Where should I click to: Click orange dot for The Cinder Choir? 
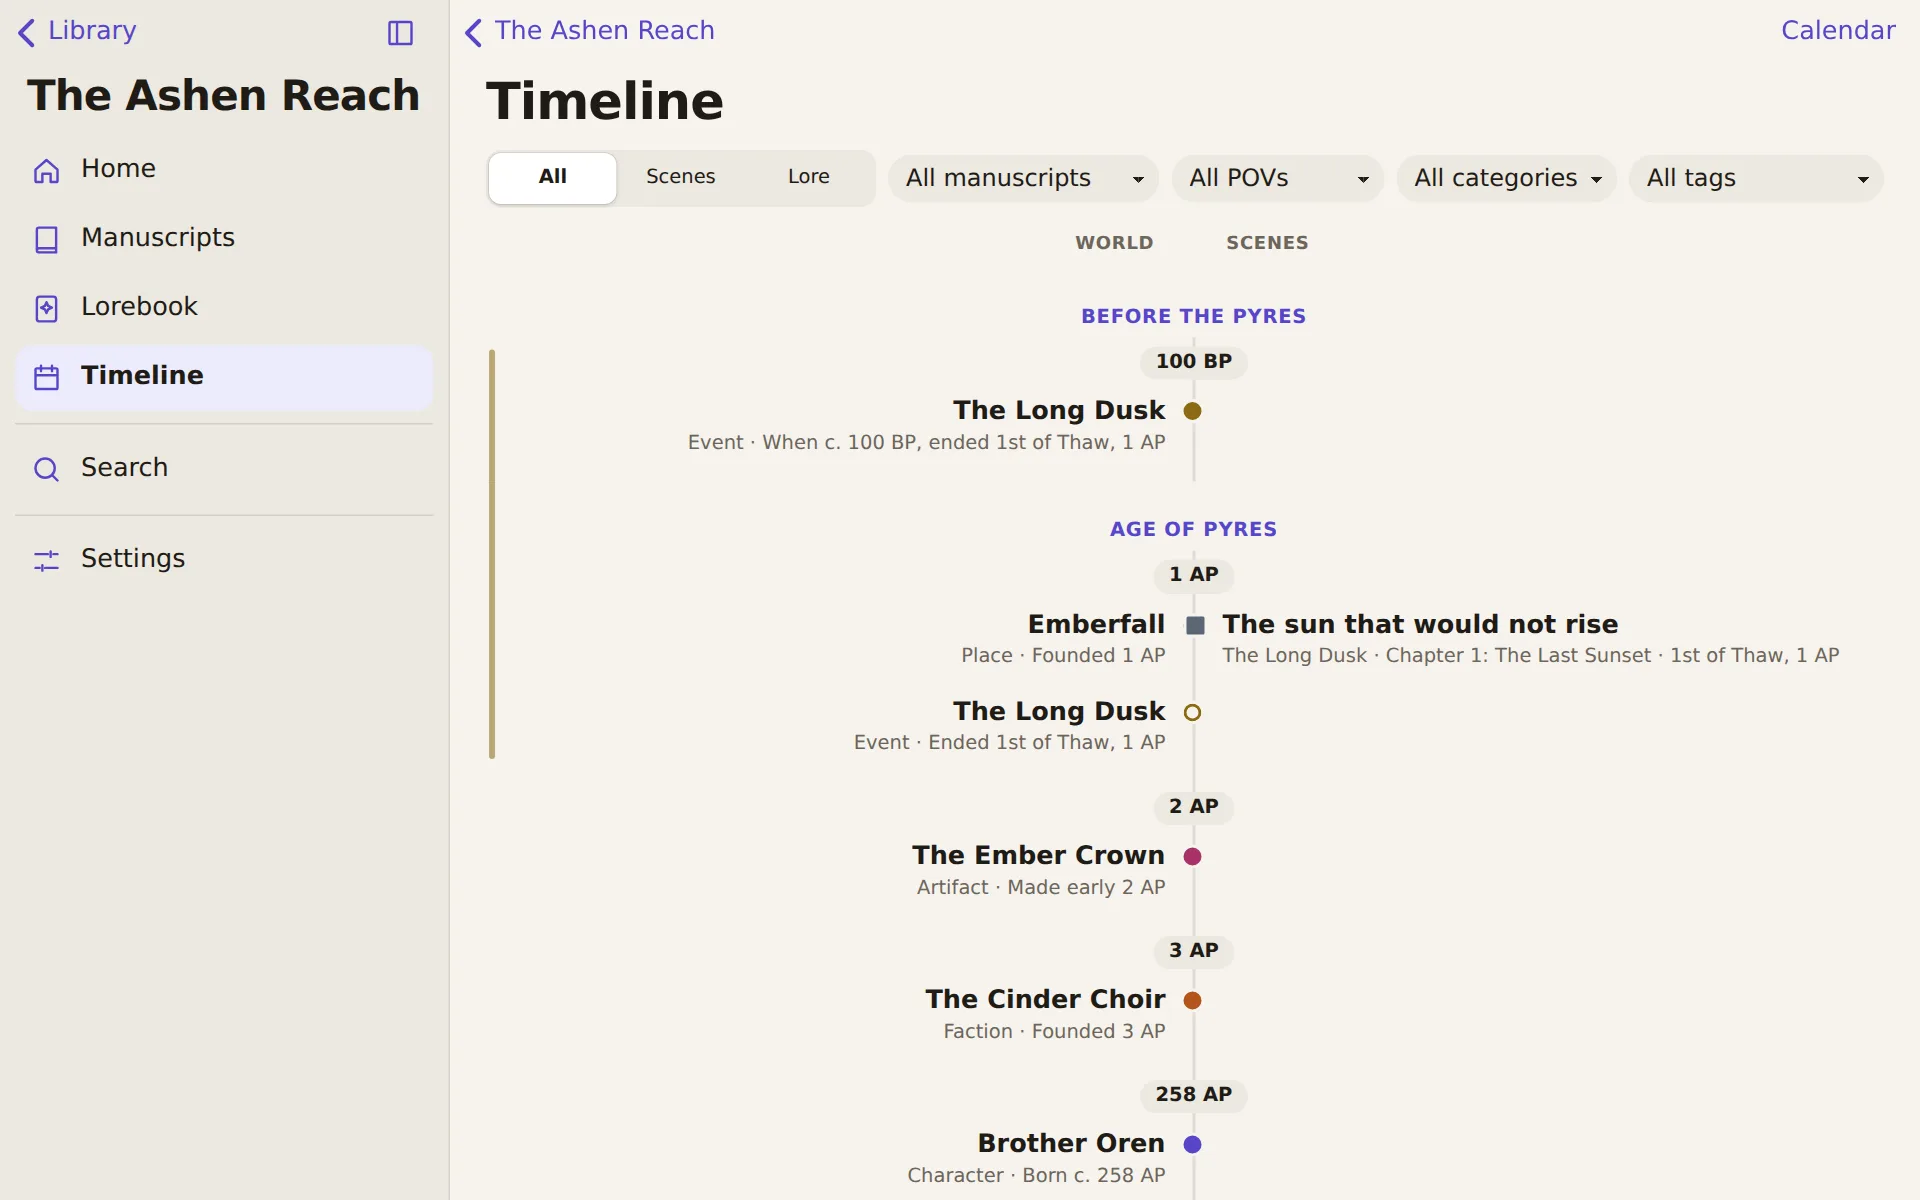(1193, 1001)
